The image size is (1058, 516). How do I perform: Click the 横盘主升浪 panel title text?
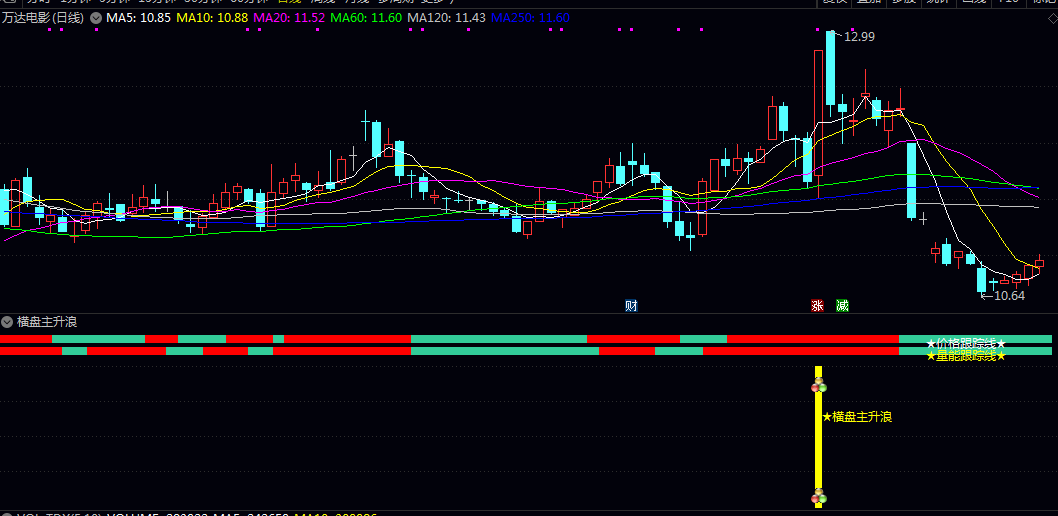tap(47, 322)
